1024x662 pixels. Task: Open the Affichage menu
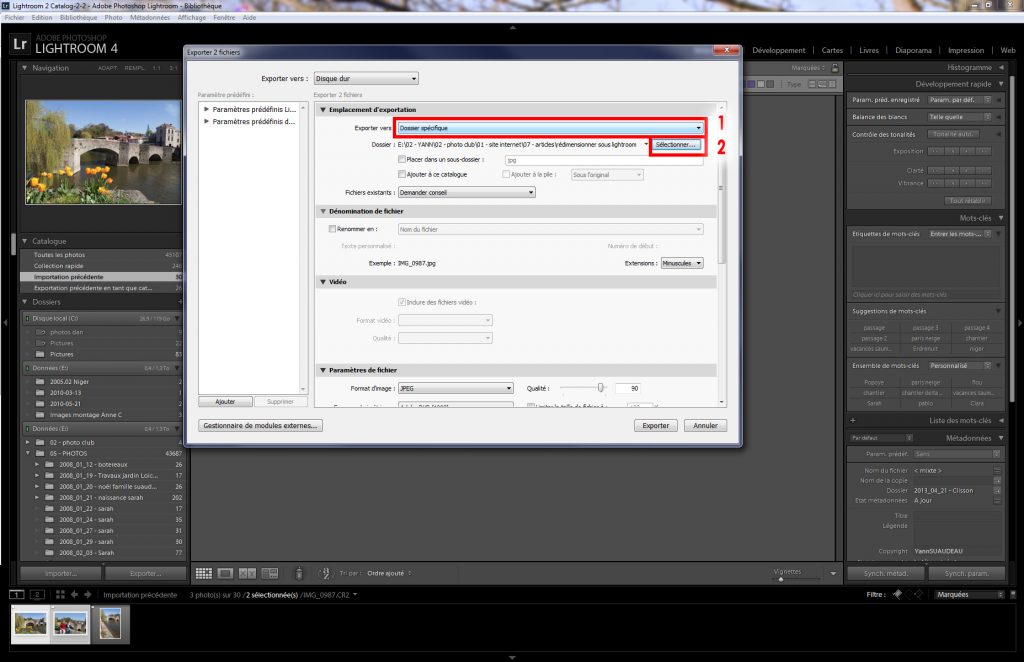(191, 18)
